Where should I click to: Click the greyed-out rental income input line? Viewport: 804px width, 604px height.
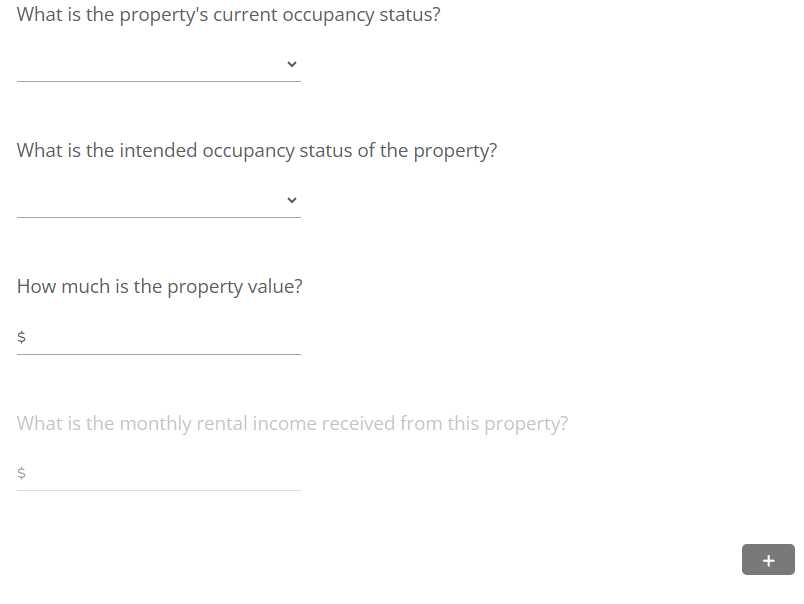160,489
